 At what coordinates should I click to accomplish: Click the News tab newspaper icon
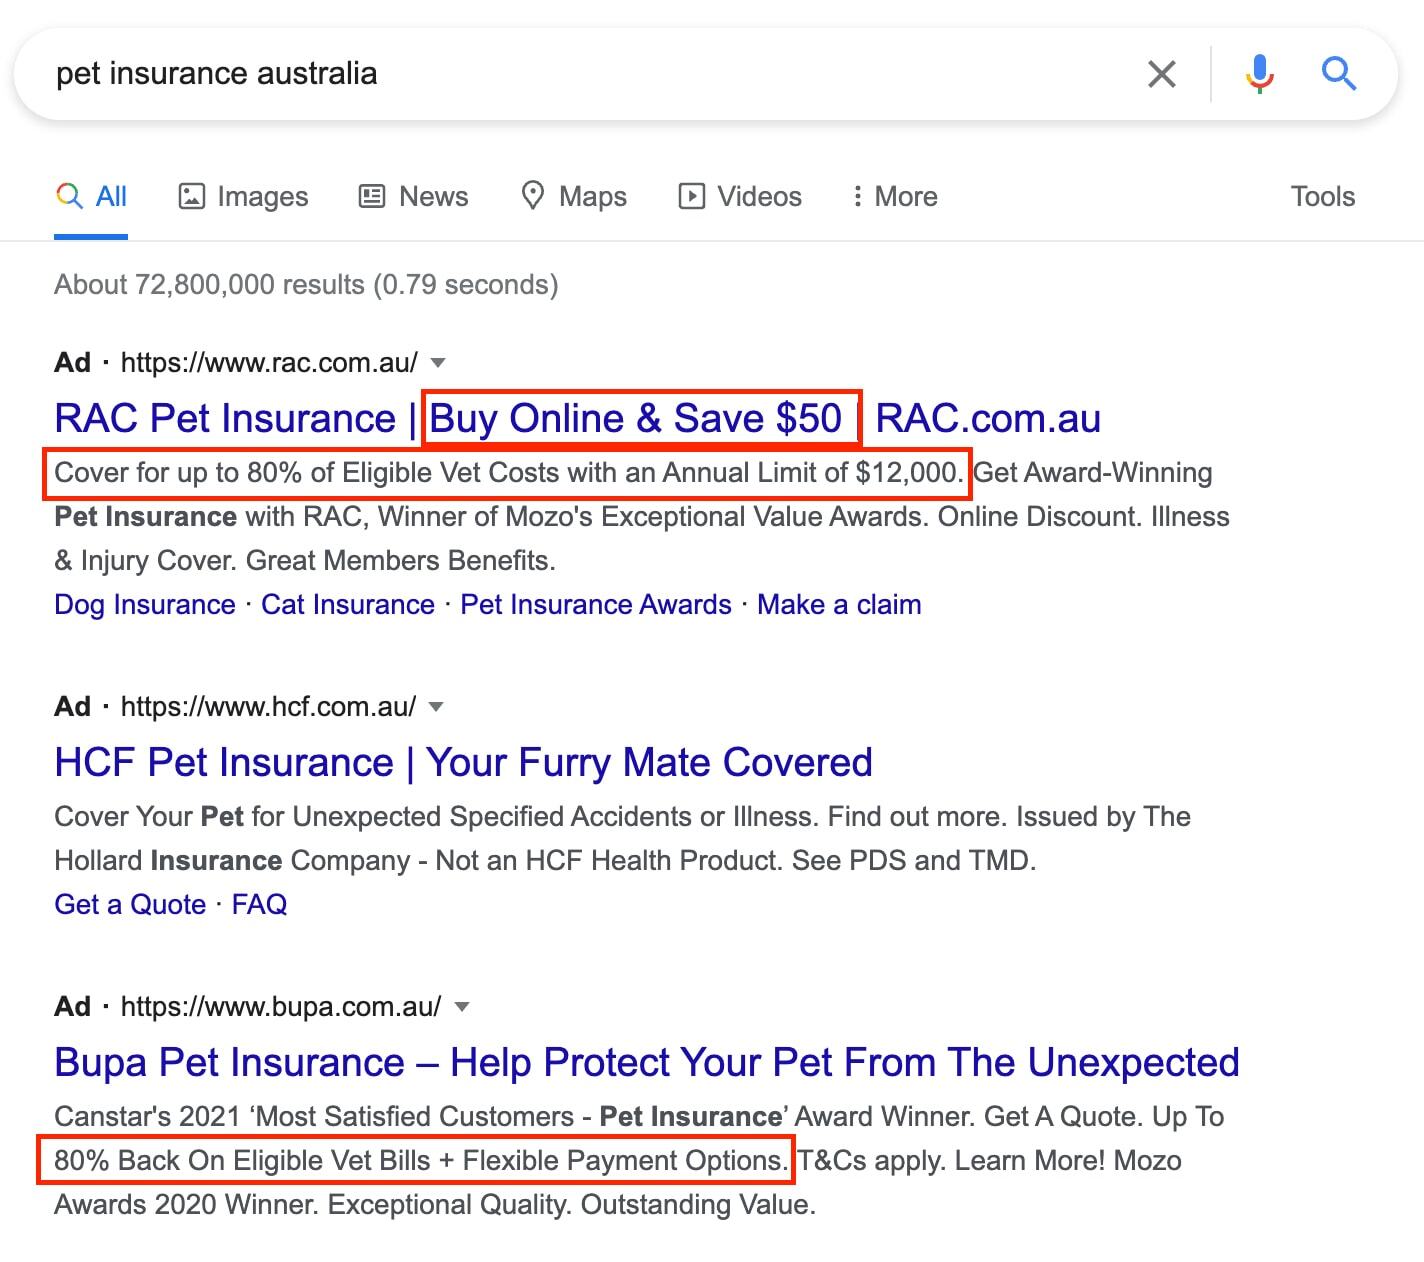click(x=372, y=196)
